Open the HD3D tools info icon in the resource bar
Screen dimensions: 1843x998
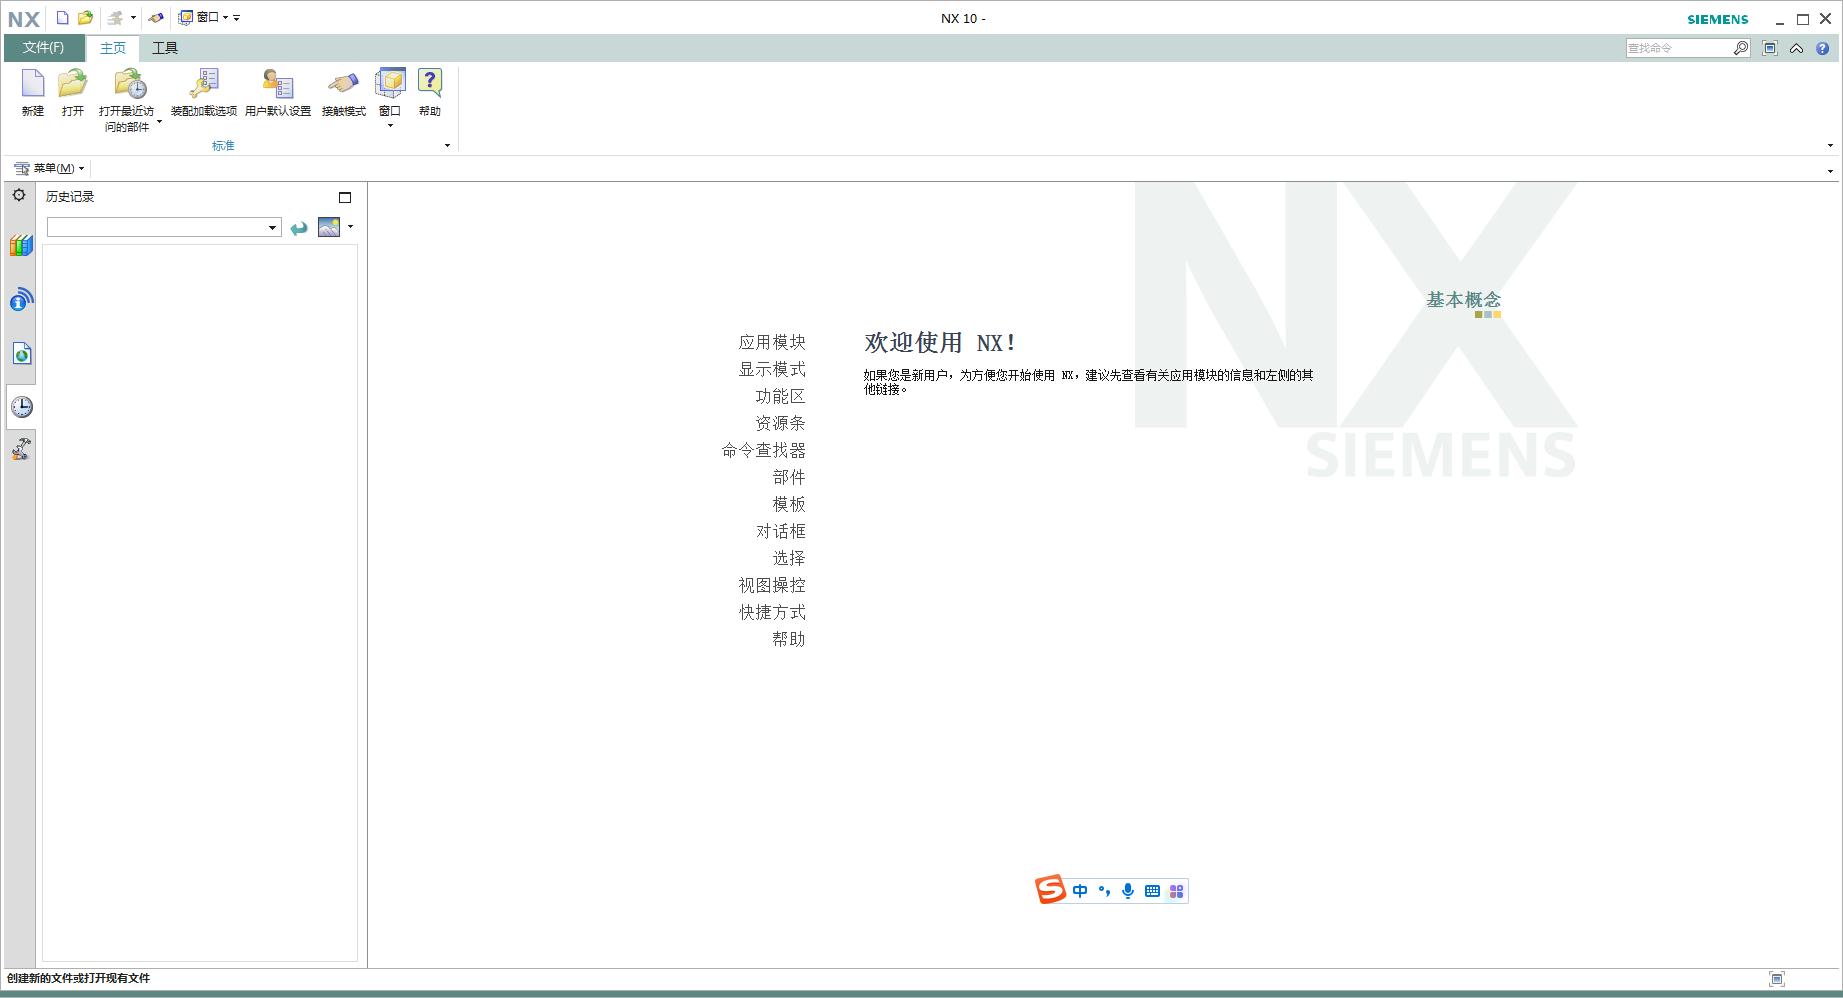click(21, 300)
